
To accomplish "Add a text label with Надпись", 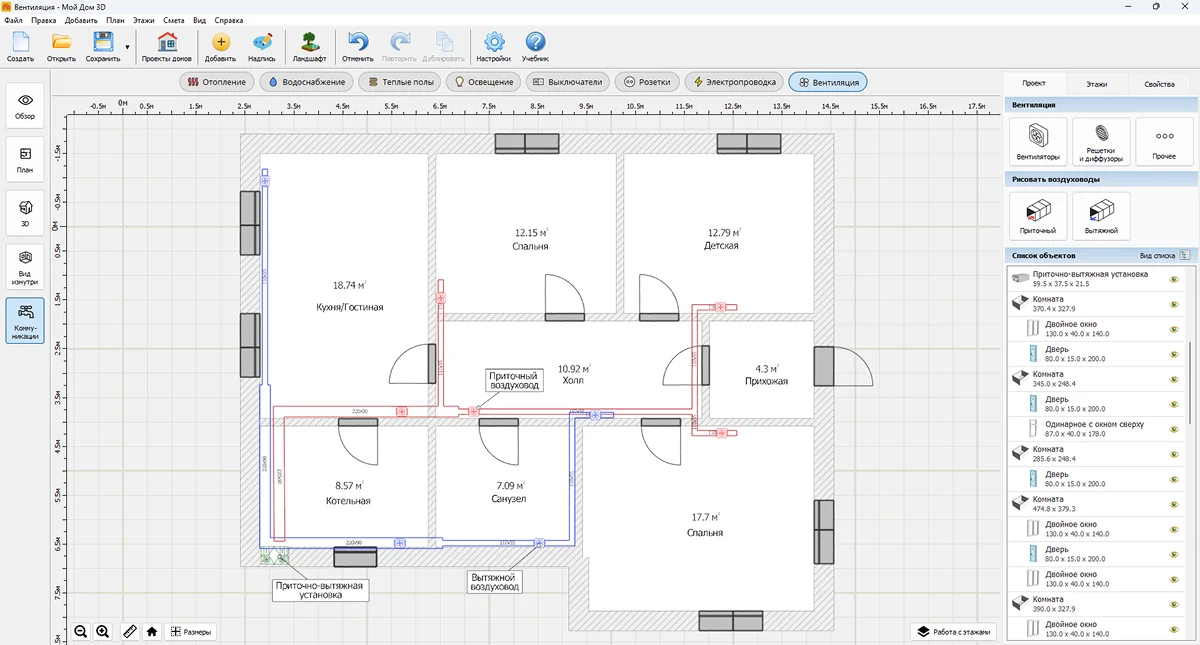I will 262,47.
